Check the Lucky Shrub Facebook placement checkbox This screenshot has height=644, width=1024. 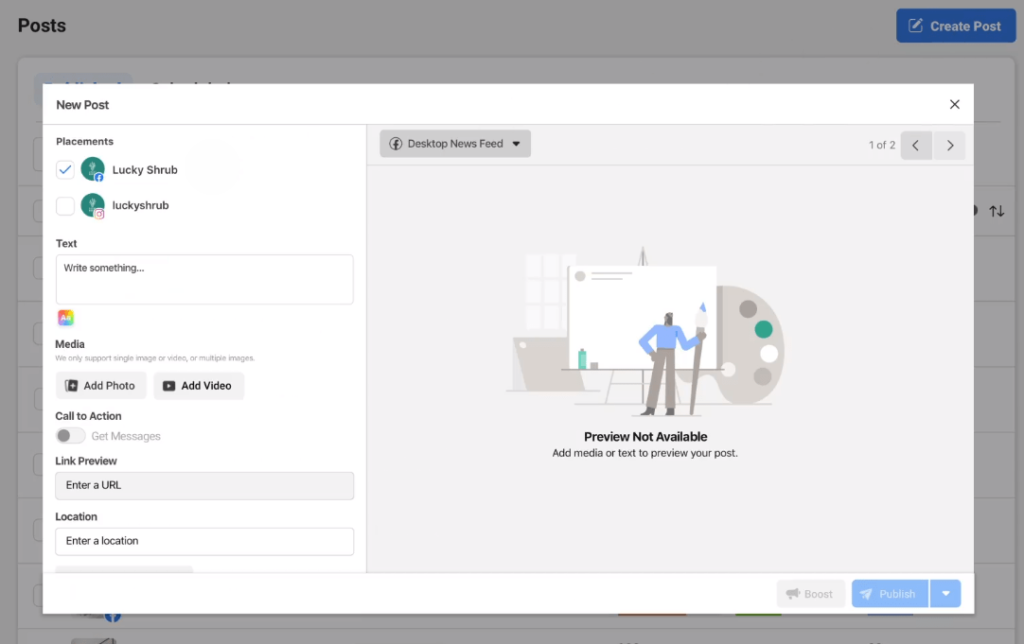pyautogui.click(x=65, y=170)
